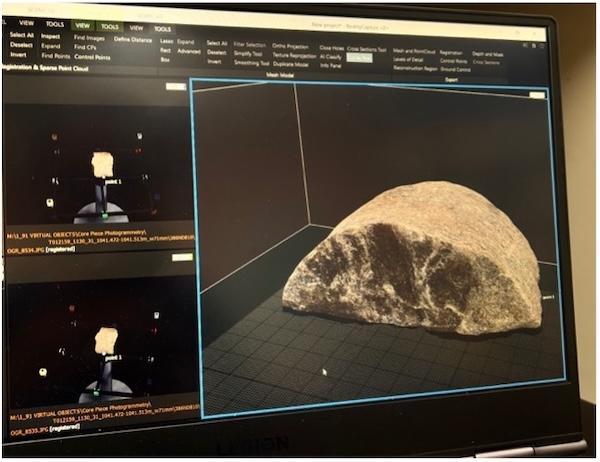Click Expand next to the Lasso tool

pos(186,42)
